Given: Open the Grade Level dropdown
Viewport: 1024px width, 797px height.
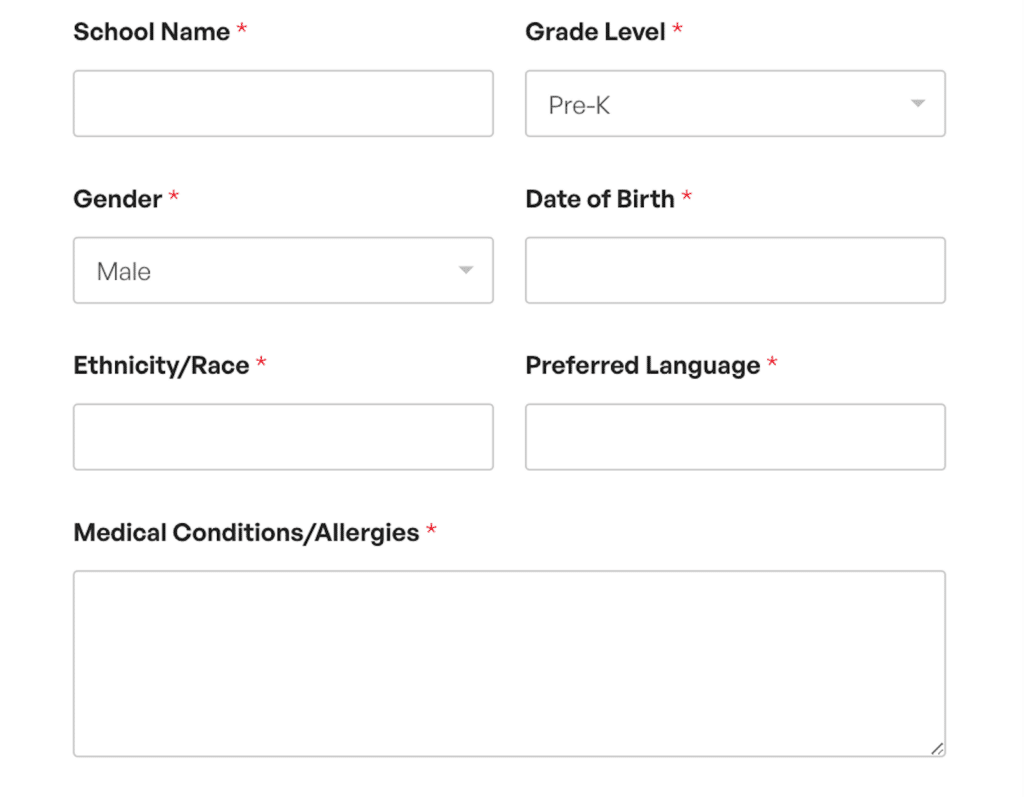Looking at the screenshot, I should [x=735, y=103].
